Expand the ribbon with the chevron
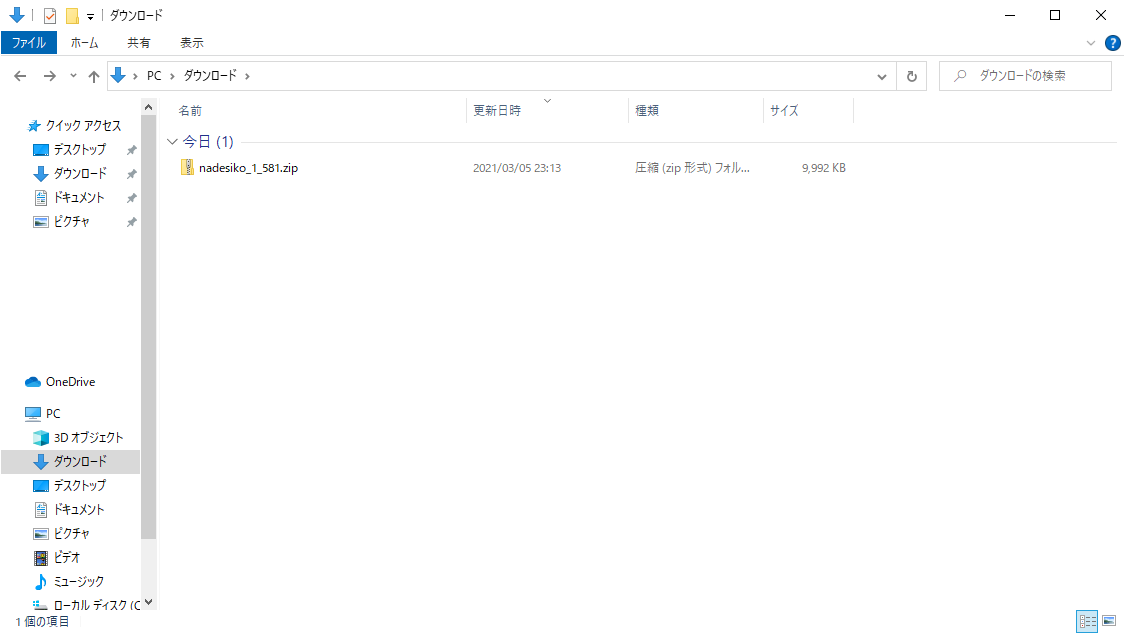Screen dimensions: 1125x634 1091,43
